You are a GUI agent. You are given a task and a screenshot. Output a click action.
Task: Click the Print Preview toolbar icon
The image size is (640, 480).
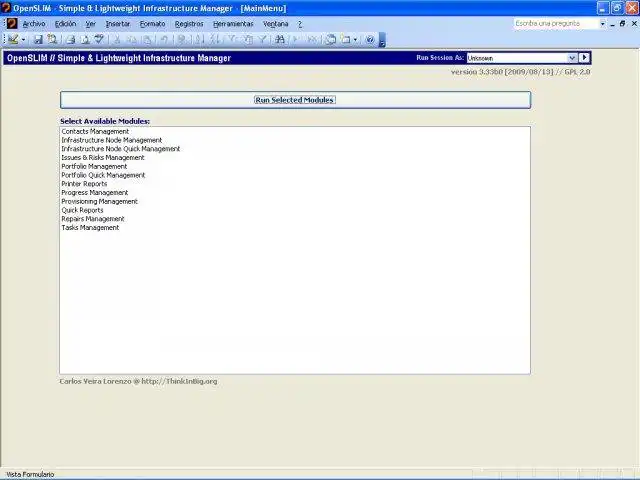(x=85, y=39)
